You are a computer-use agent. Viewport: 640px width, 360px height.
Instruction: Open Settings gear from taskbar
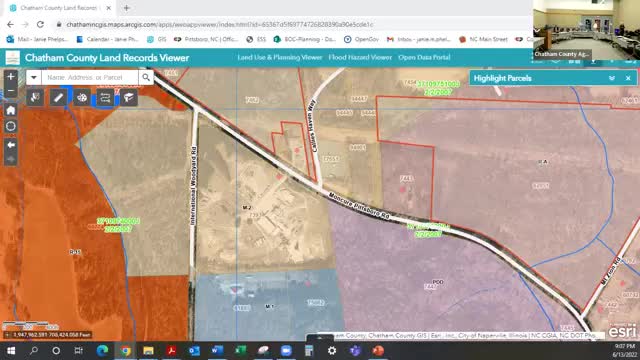point(332,351)
